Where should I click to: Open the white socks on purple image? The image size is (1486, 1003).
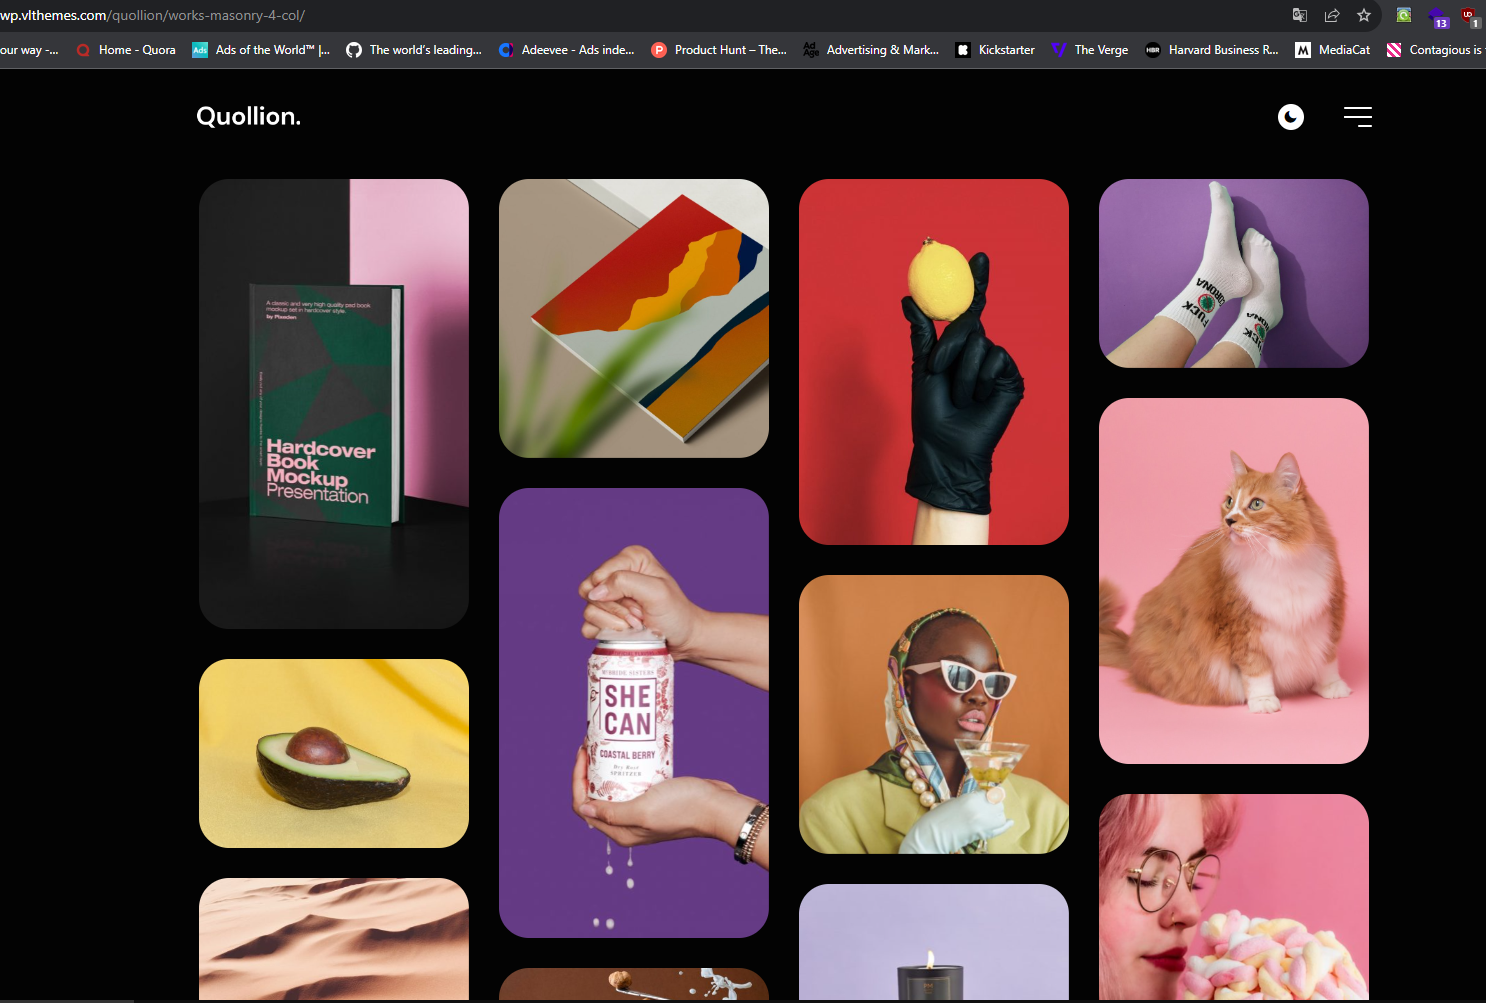click(x=1234, y=273)
